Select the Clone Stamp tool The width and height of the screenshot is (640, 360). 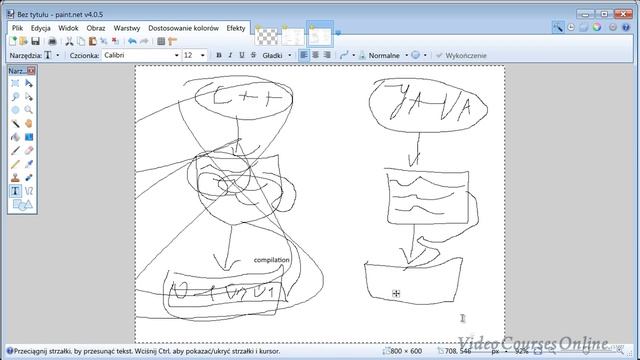(15, 178)
